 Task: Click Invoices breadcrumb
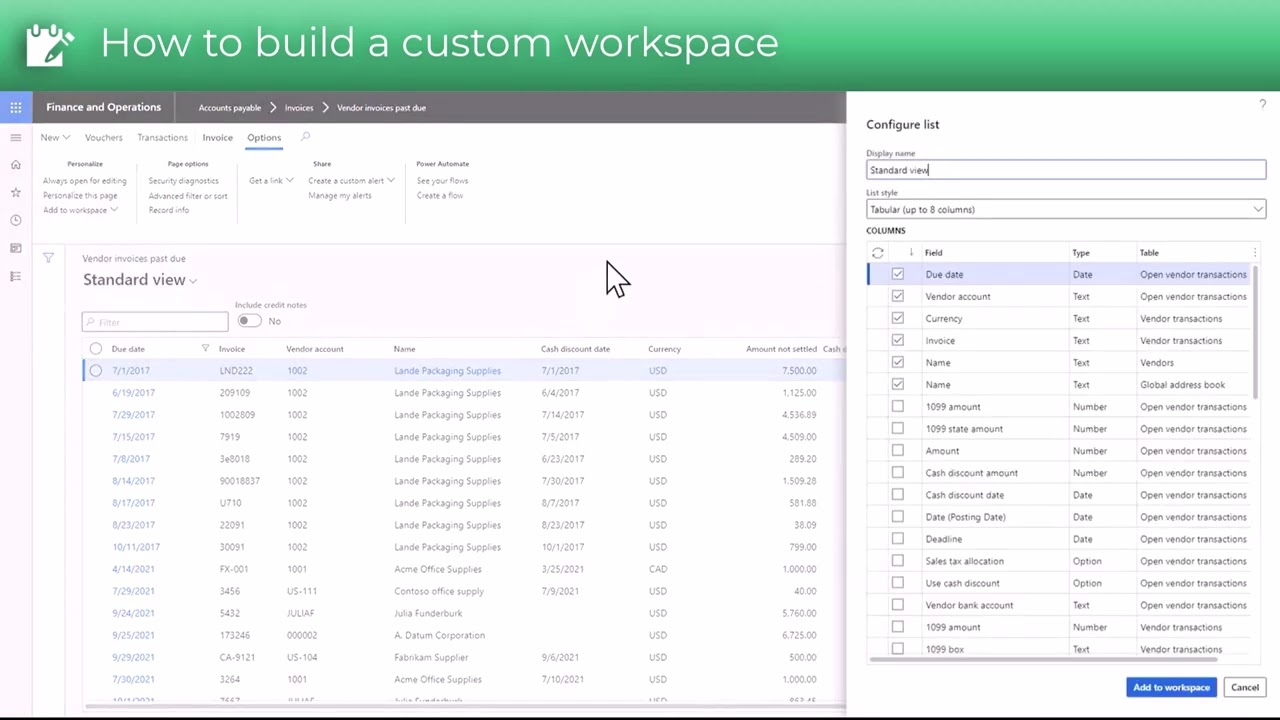[x=299, y=108]
